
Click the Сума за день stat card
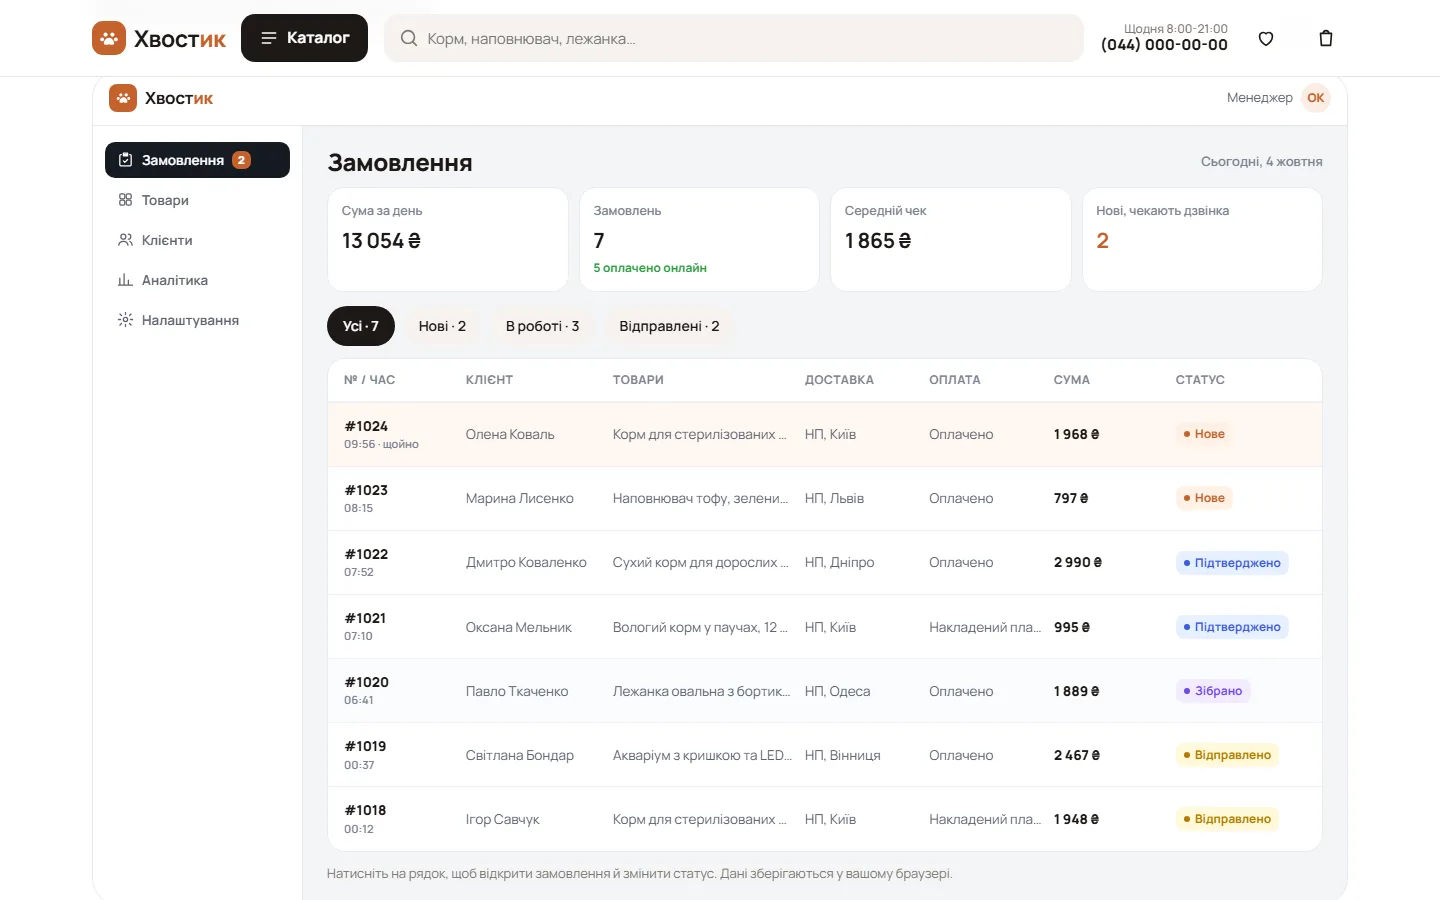pyautogui.click(x=448, y=240)
